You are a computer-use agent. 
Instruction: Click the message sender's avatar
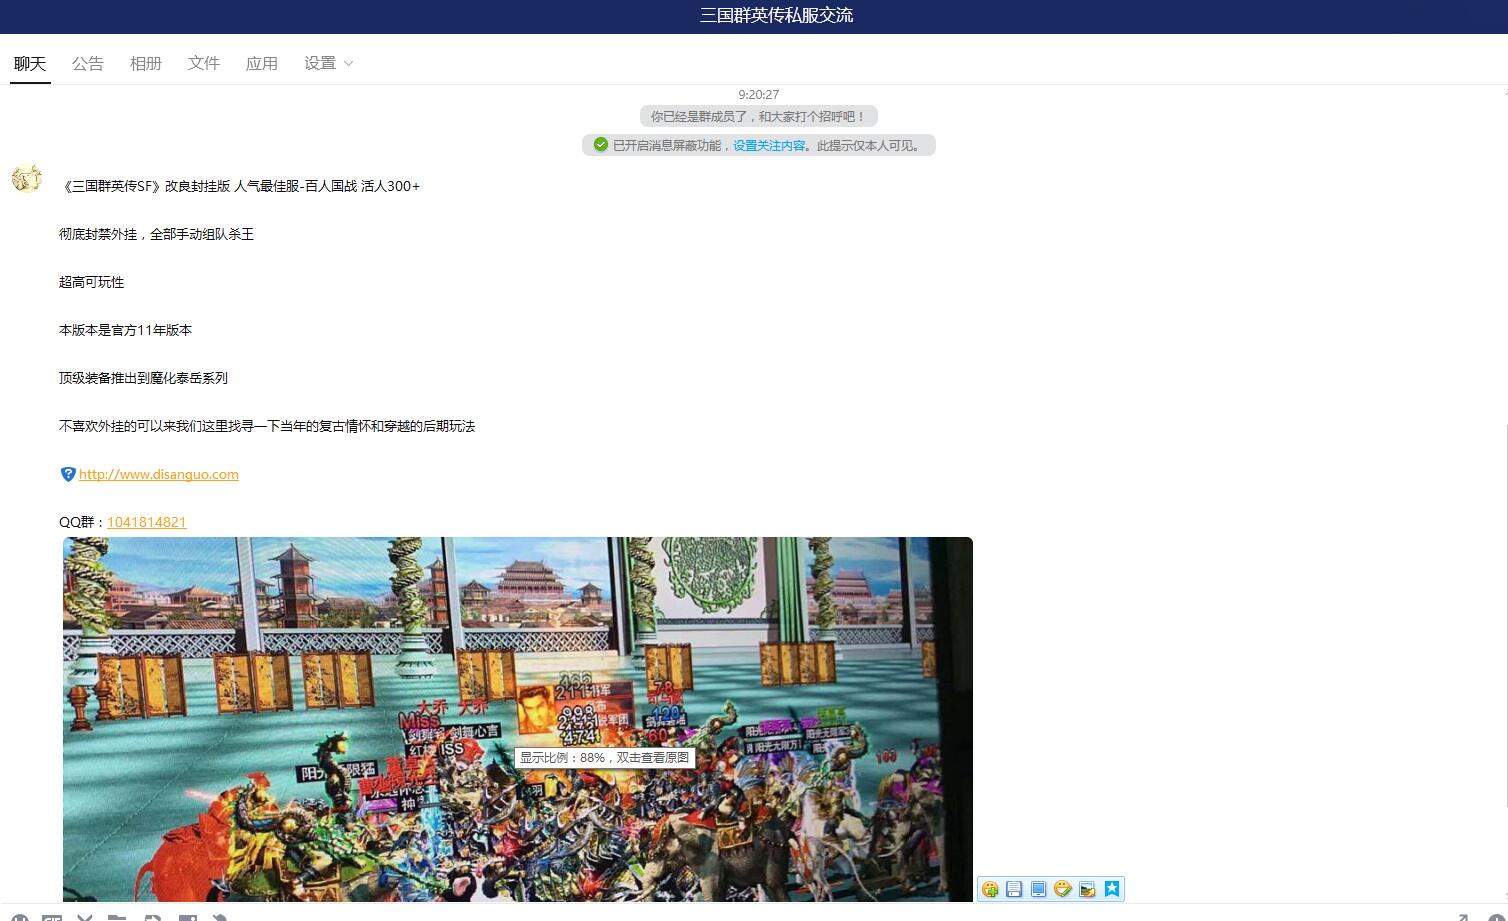point(27,179)
